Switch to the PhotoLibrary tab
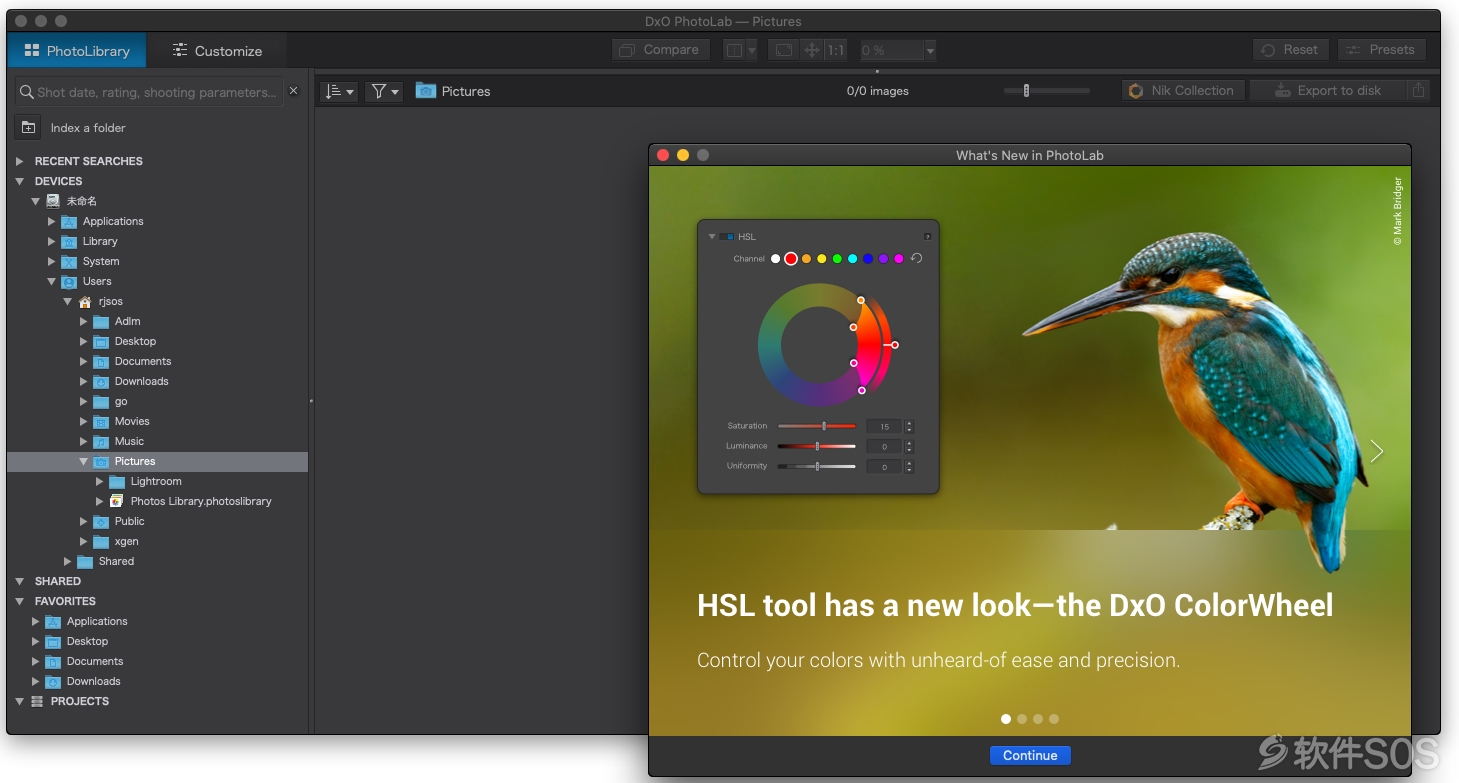 pos(77,50)
